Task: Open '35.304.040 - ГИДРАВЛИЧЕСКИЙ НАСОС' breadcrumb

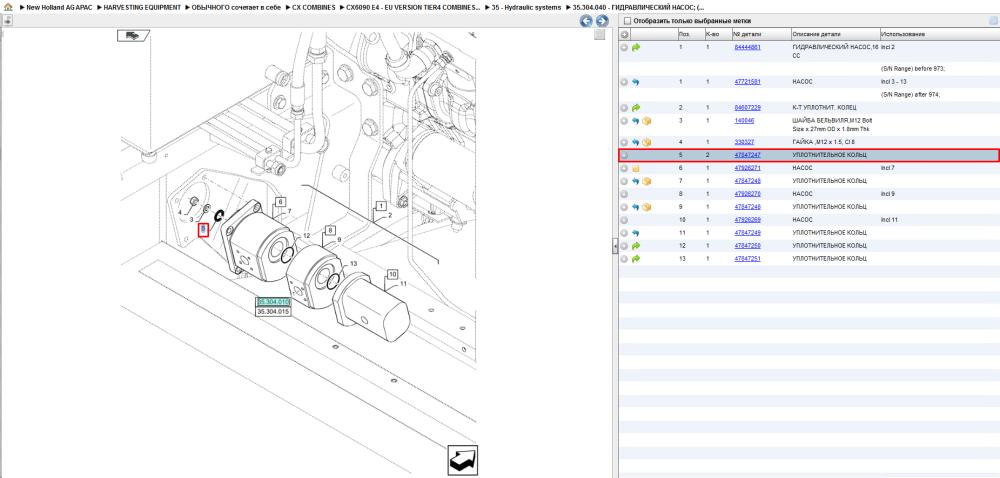Action: coord(638,8)
